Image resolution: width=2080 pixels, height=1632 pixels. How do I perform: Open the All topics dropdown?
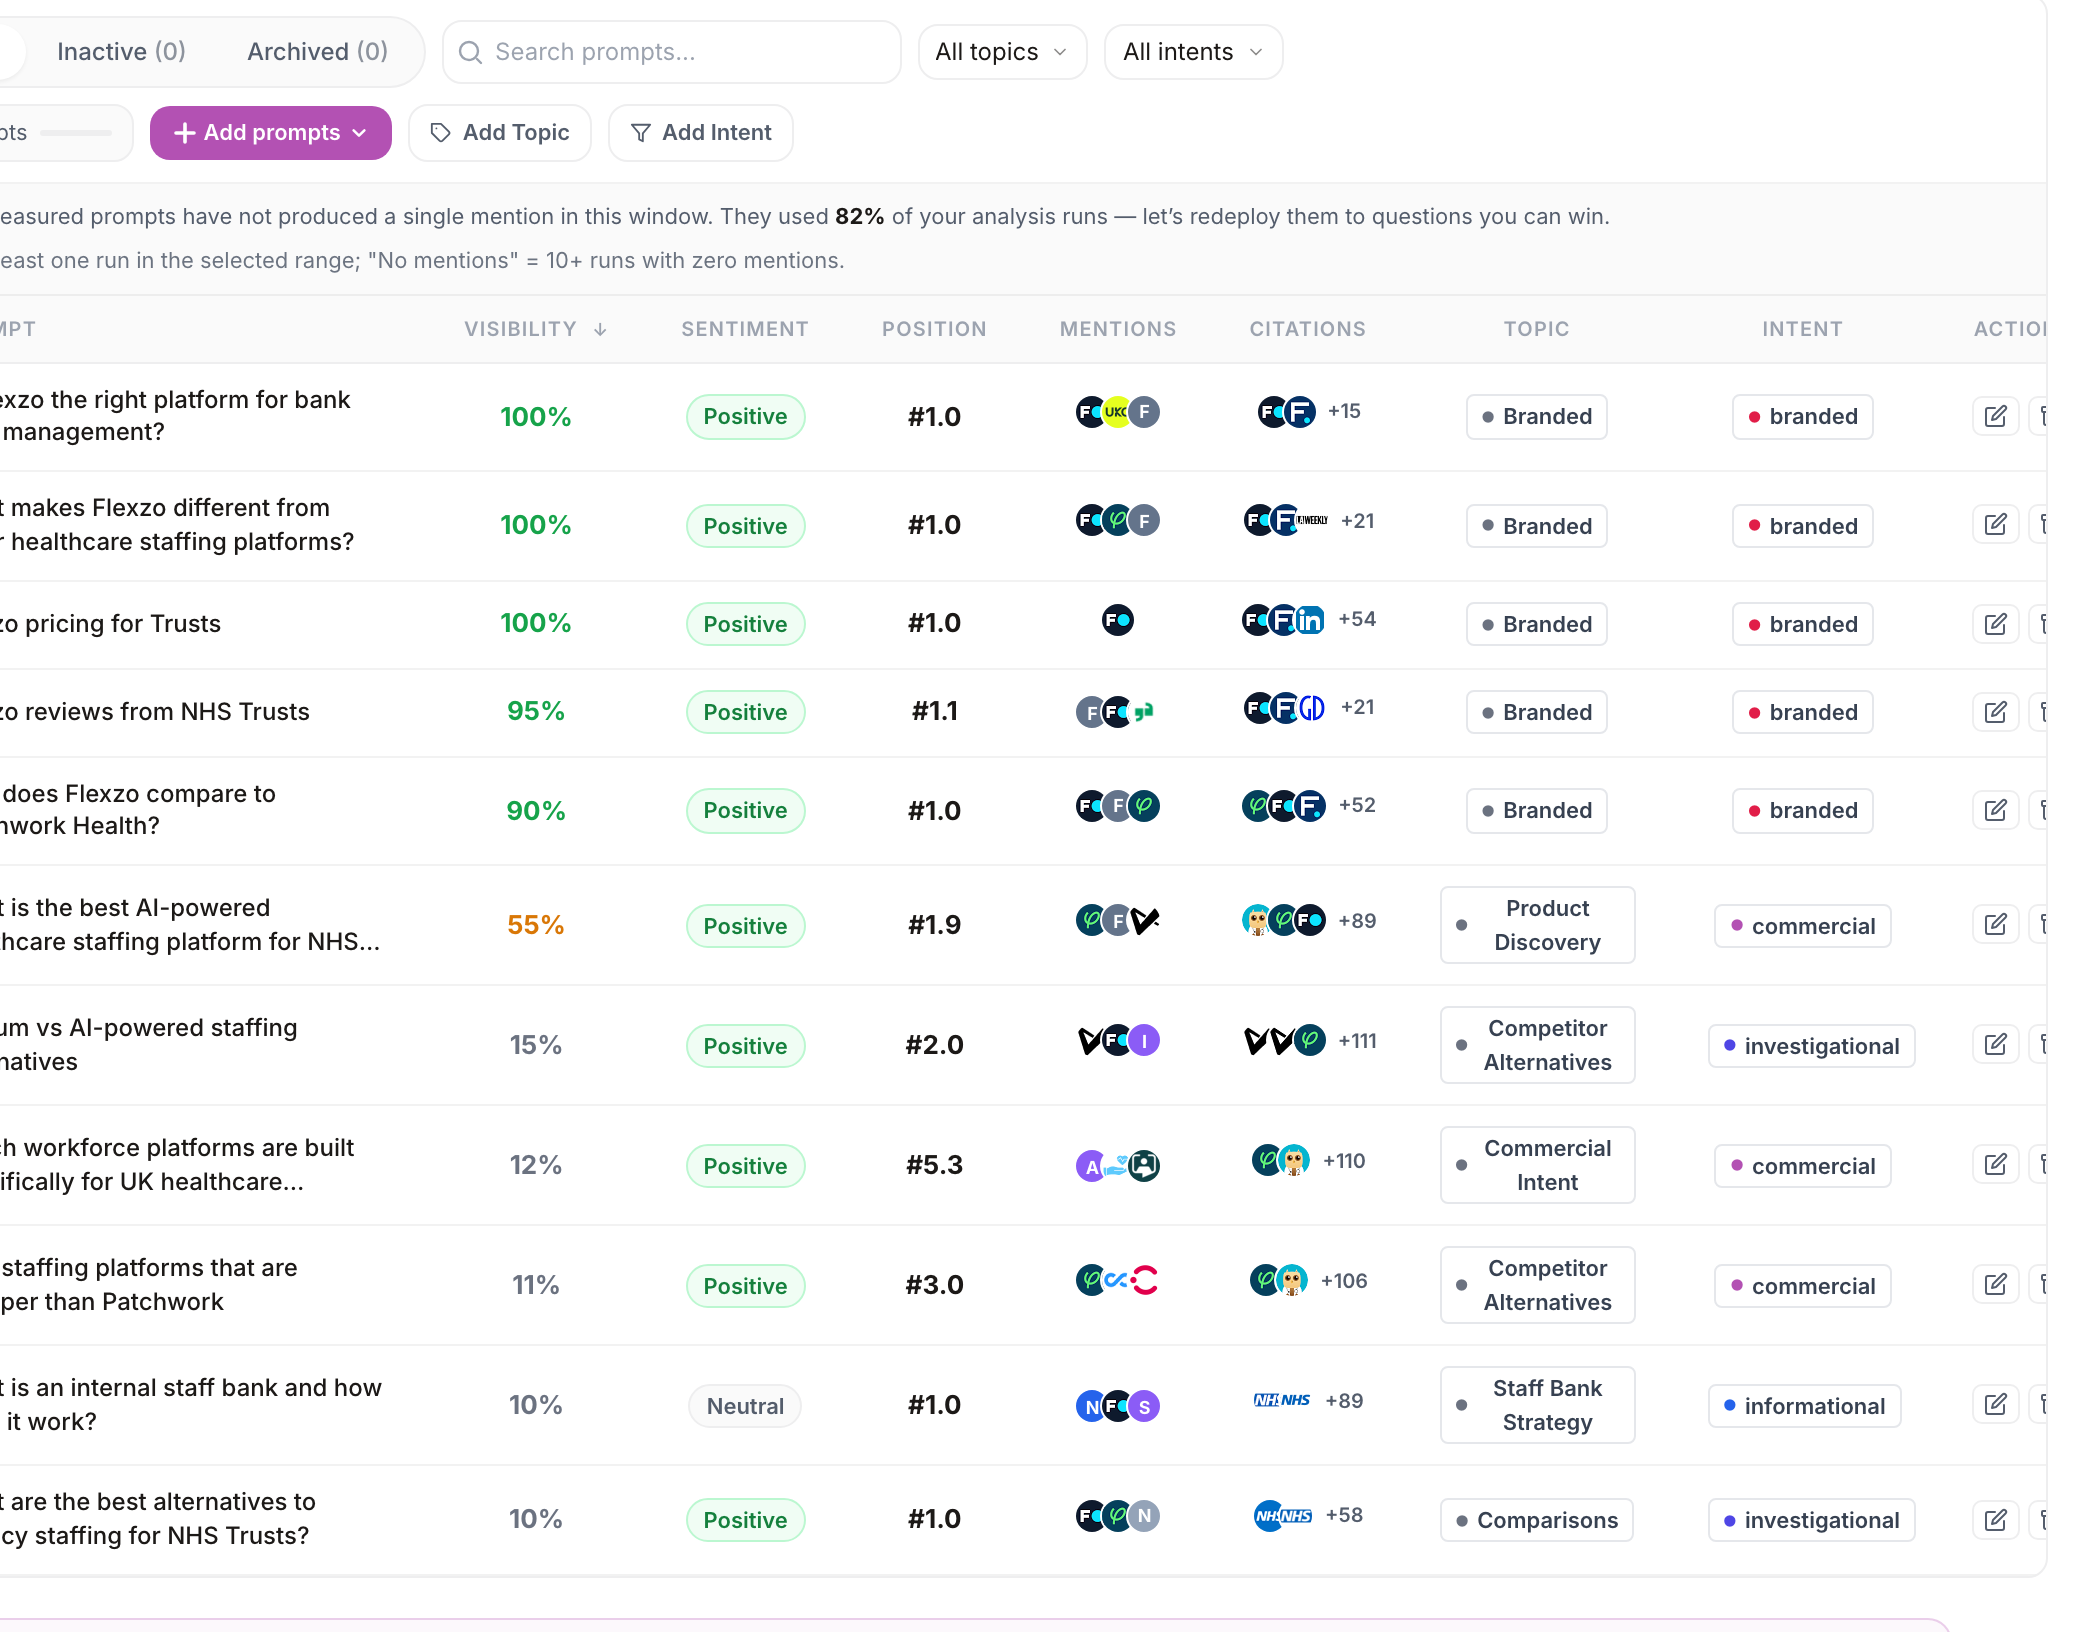[x=1002, y=52]
